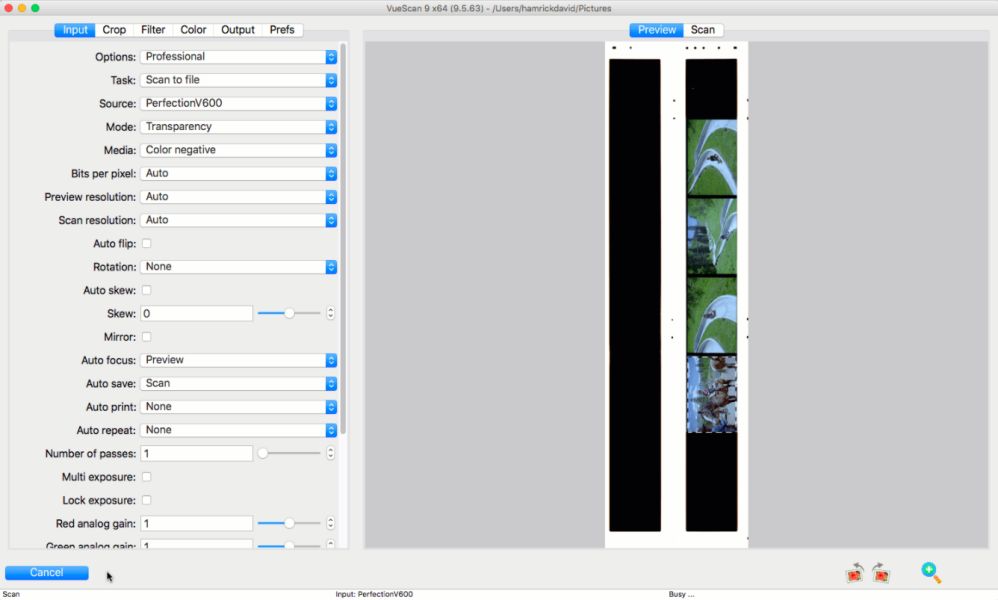Open the Auto print dropdown
Image resolution: width=998 pixels, height=600 pixels.
tap(238, 407)
